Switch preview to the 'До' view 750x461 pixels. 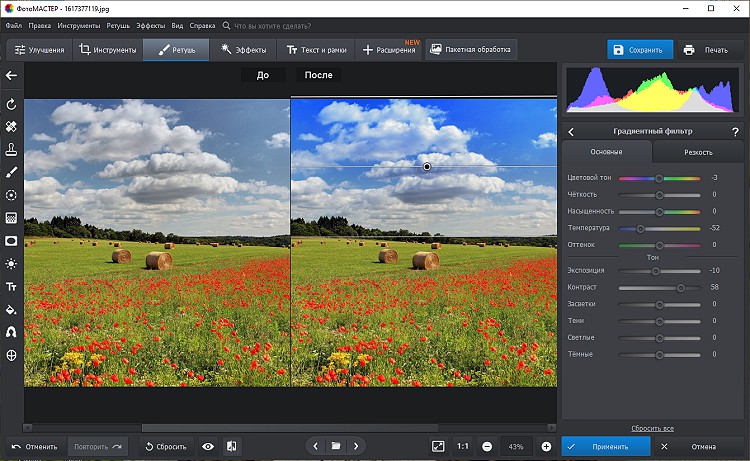coord(263,75)
